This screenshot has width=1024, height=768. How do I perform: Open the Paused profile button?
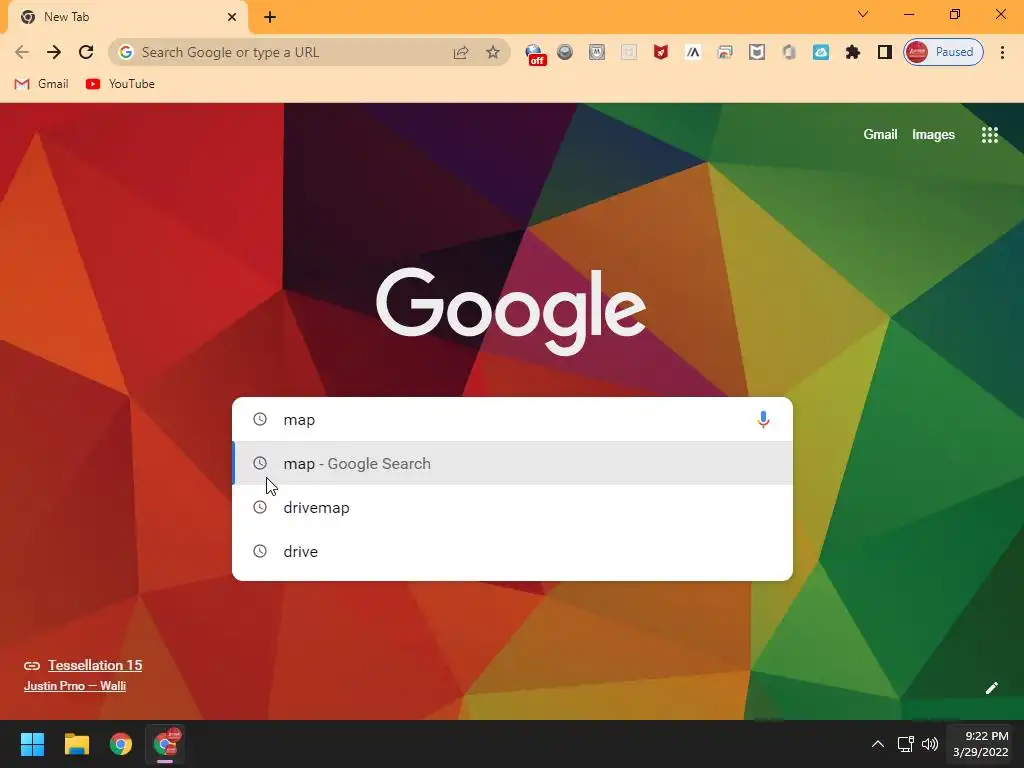(943, 52)
